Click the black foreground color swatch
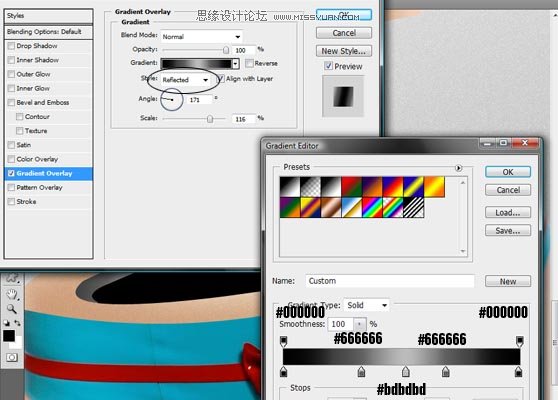The width and height of the screenshot is (558, 400). pos(9,336)
